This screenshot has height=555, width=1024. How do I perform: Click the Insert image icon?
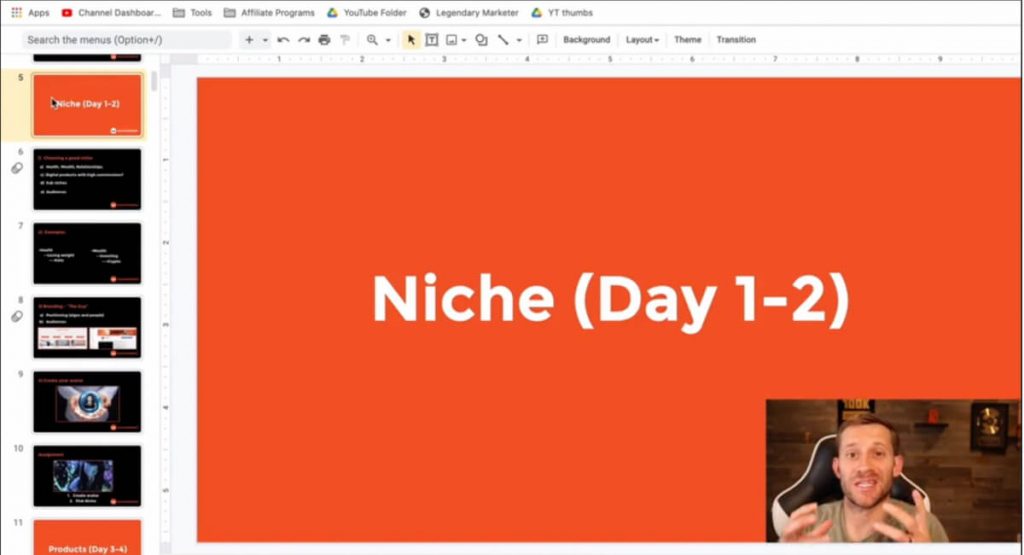tap(451, 40)
